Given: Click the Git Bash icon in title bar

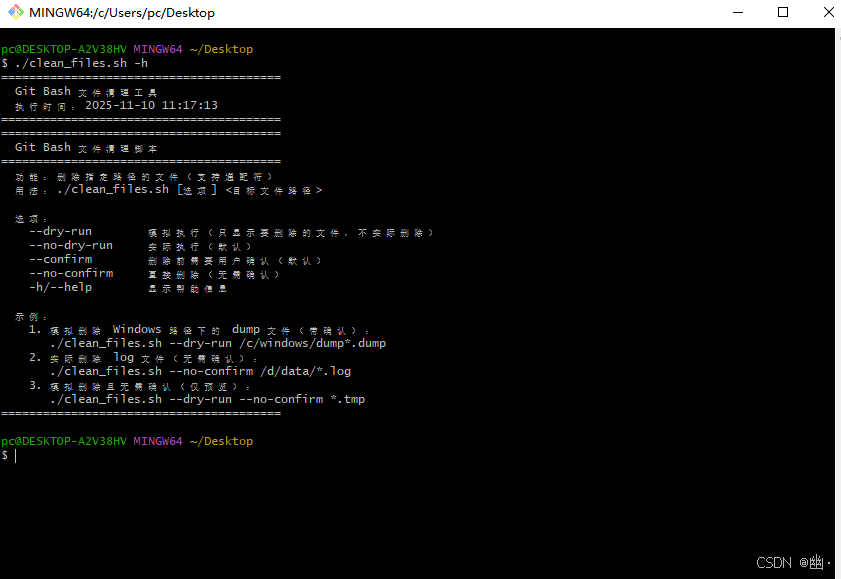Looking at the screenshot, I should (16, 12).
